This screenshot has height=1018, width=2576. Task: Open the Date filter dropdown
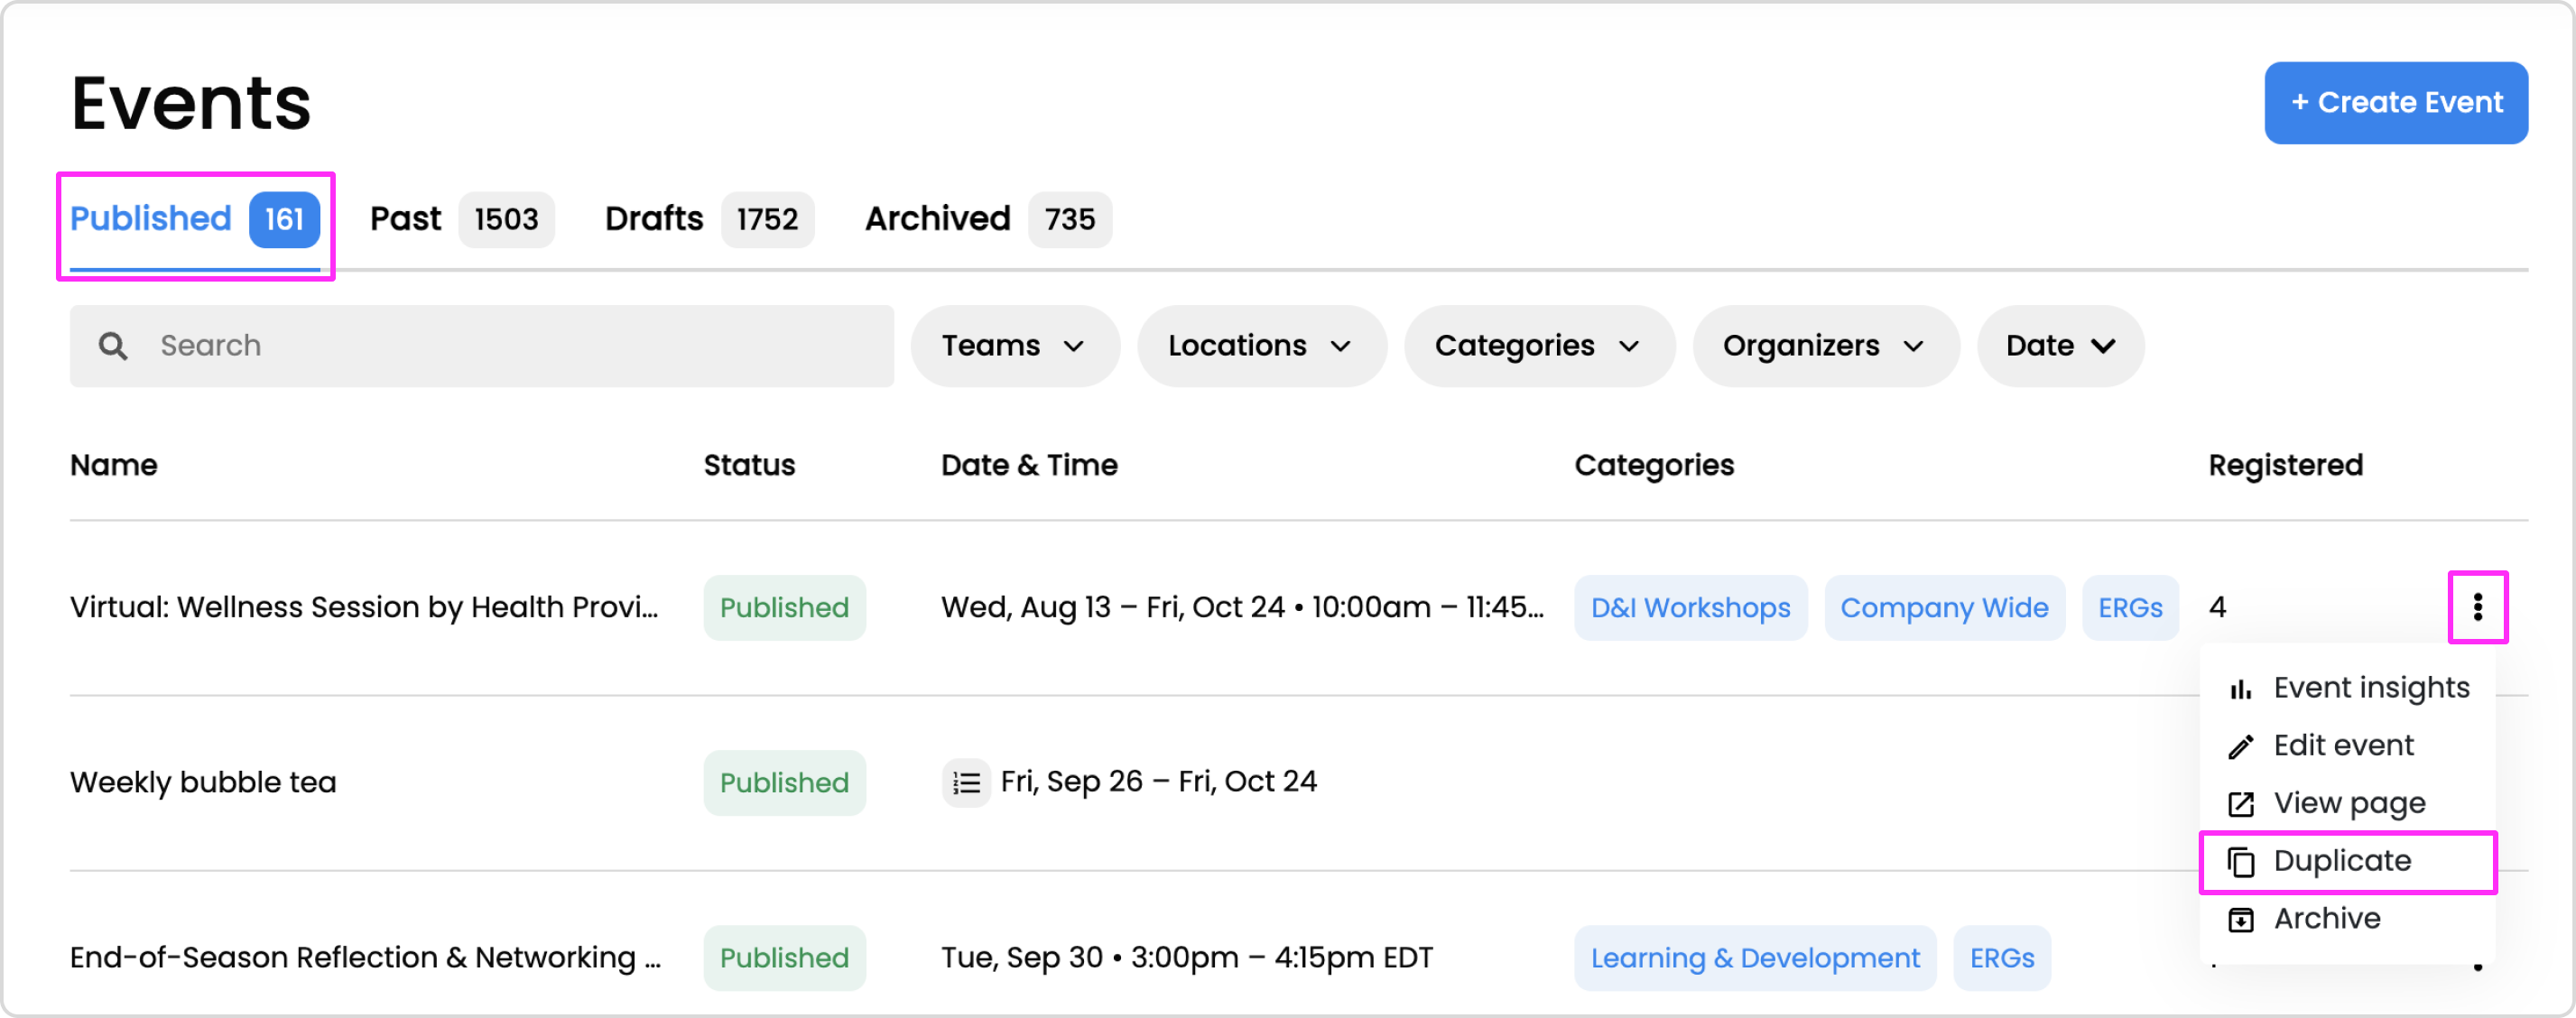point(2059,346)
